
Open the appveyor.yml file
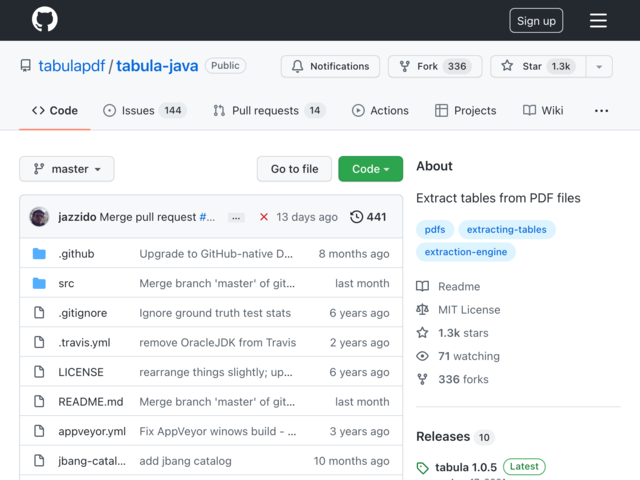[92, 431]
